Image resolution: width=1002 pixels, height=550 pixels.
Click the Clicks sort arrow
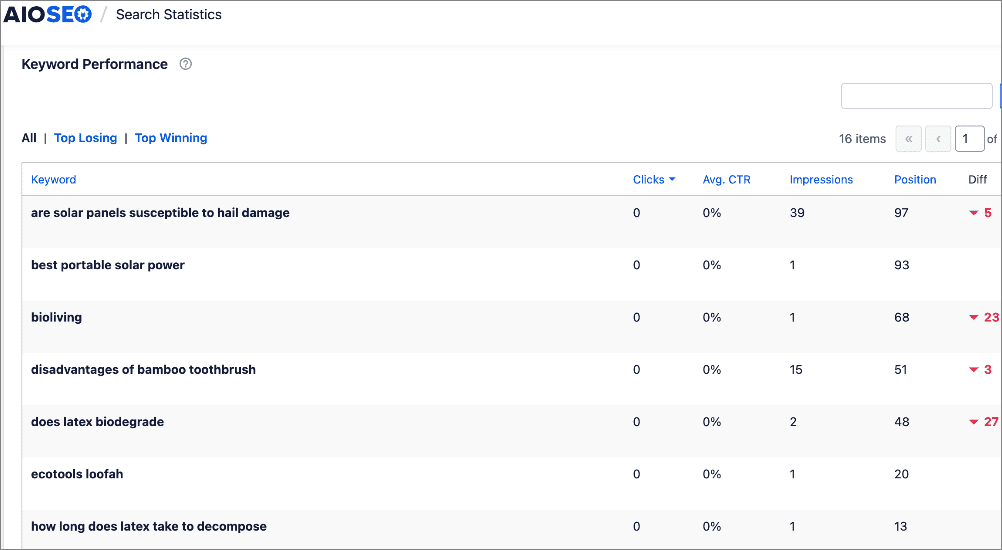(672, 180)
